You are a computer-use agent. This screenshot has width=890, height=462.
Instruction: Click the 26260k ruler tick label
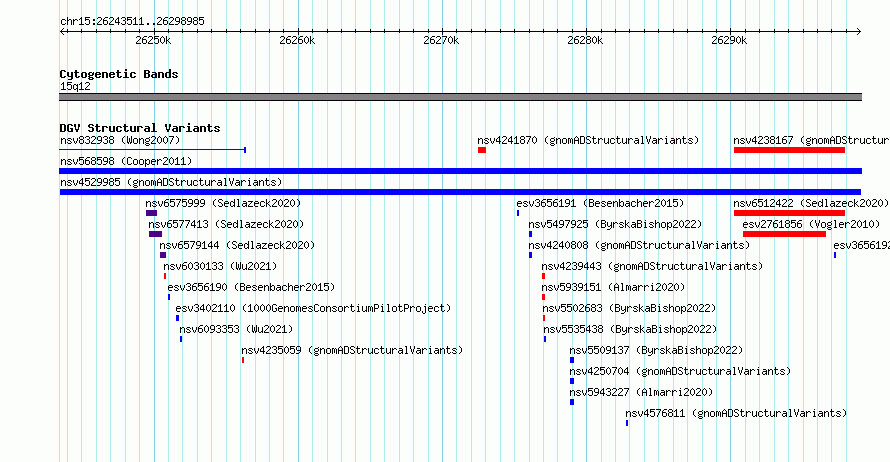point(297,40)
